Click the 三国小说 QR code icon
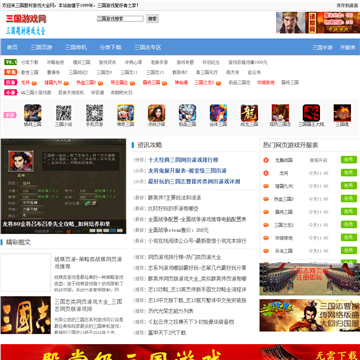Screen dimensions: 360x360 [x=63, y=113]
